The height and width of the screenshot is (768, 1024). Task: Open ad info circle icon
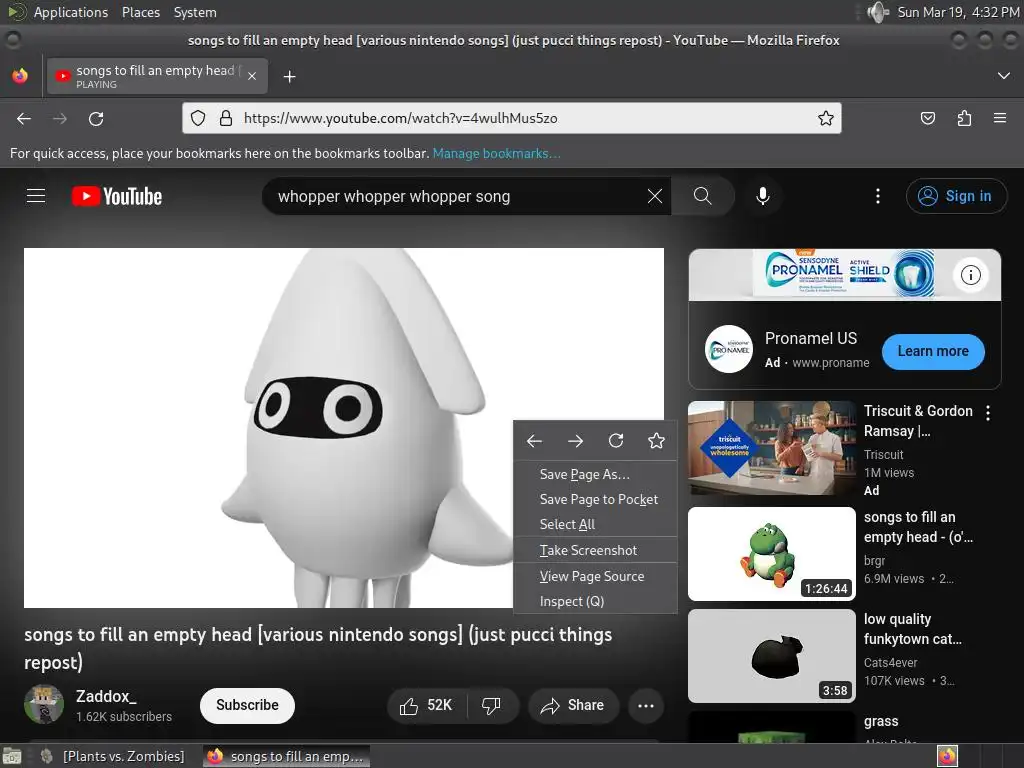coord(970,275)
